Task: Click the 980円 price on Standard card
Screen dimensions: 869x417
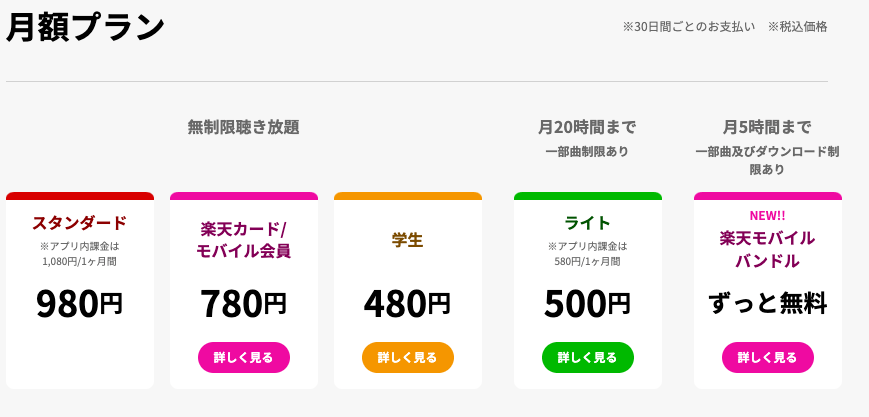Action: tap(80, 304)
